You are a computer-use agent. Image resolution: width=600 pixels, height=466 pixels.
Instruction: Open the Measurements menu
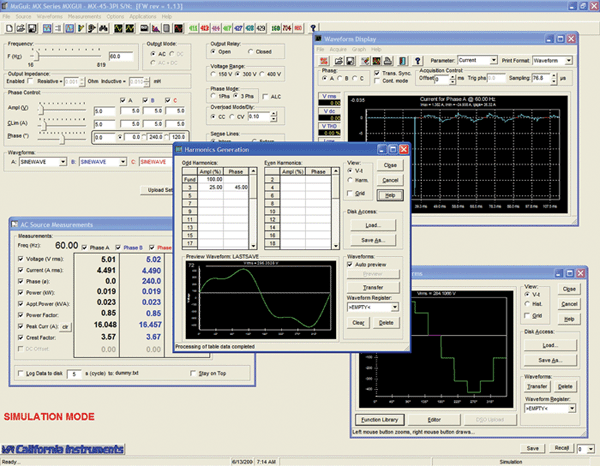pyautogui.click(x=85, y=17)
